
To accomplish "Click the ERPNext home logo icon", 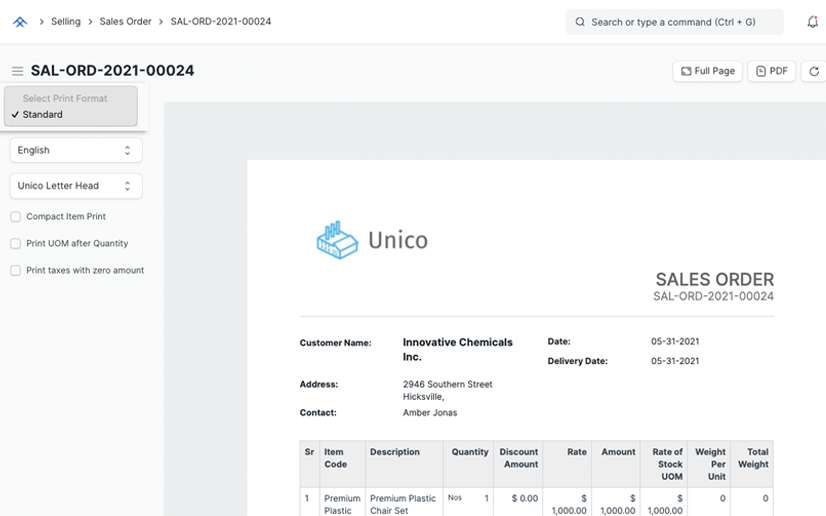I will tap(20, 21).
